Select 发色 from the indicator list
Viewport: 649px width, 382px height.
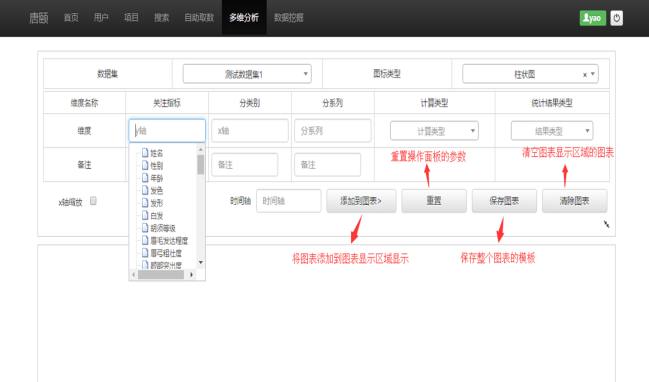[x=156, y=190]
